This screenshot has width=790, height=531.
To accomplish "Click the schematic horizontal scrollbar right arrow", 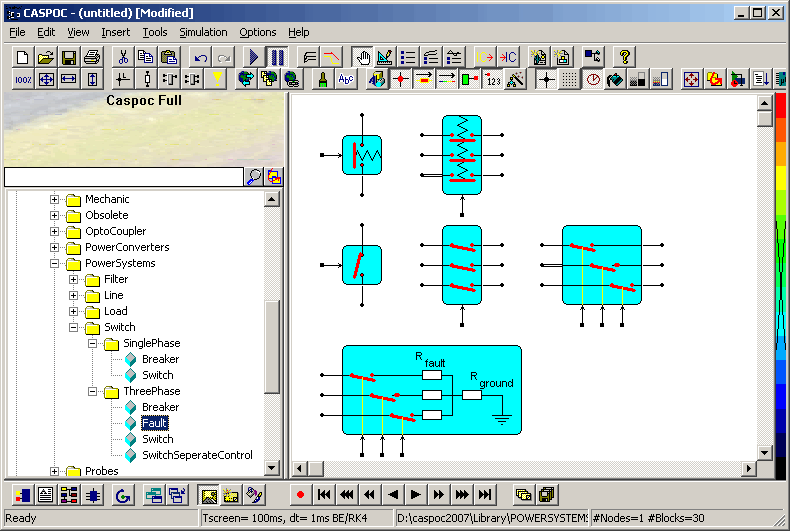I will [749, 469].
